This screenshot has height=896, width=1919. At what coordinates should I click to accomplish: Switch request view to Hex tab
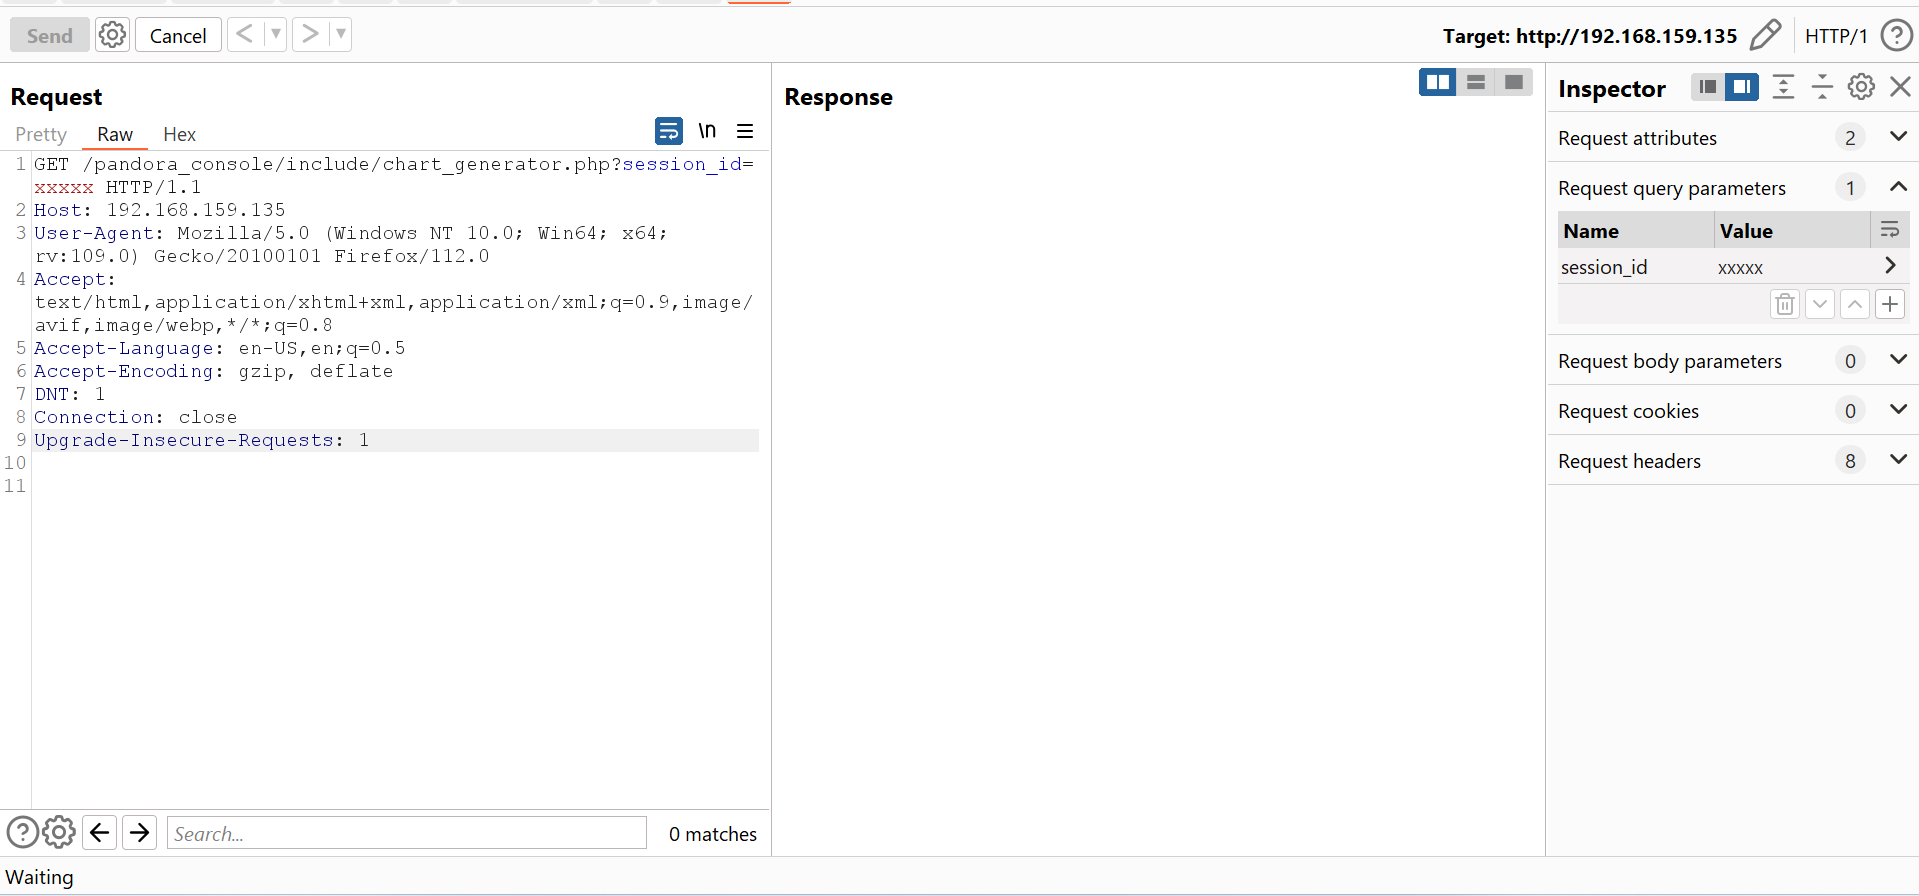(180, 134)
